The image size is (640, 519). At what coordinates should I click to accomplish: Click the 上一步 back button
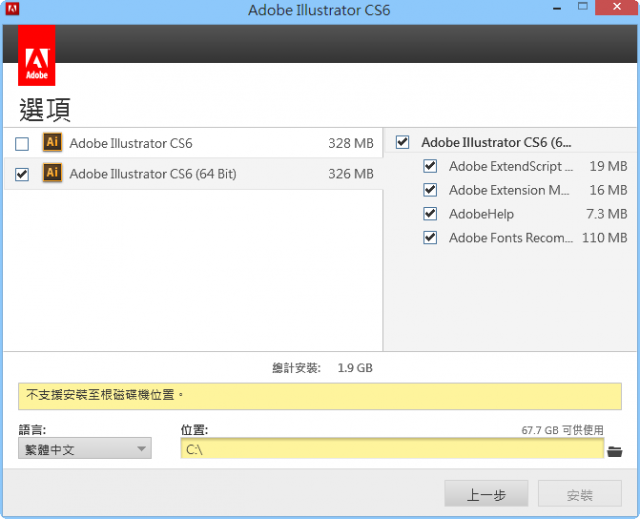pyautogui.click(x=486, y=494)
